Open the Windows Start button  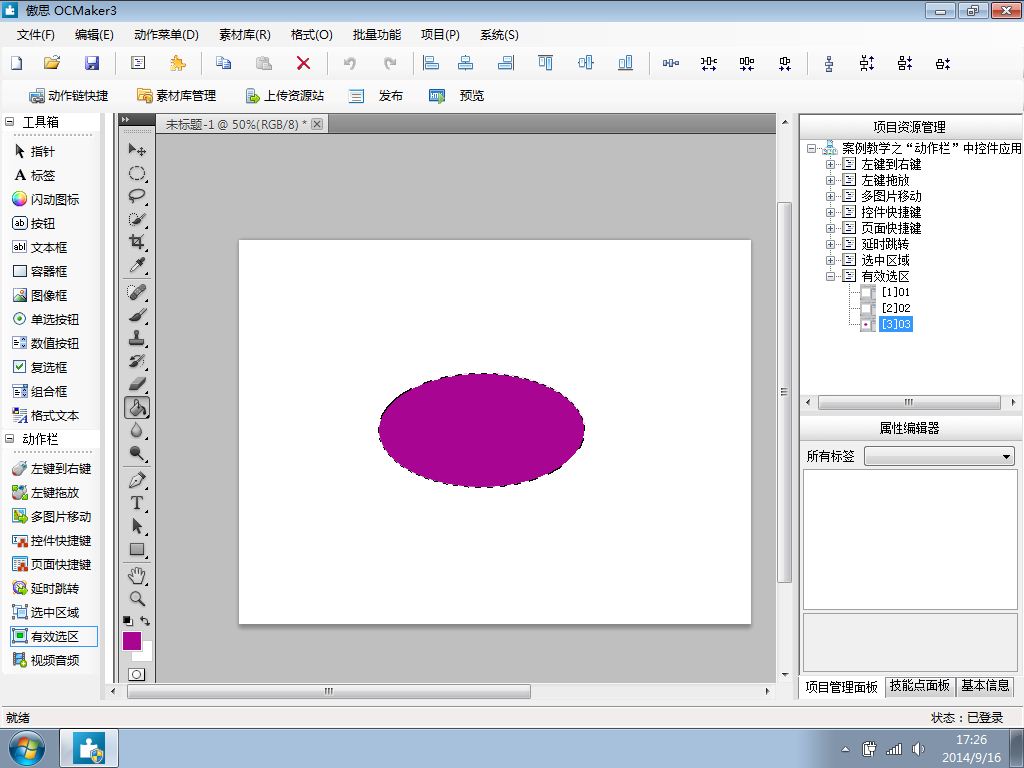point(27,748)
